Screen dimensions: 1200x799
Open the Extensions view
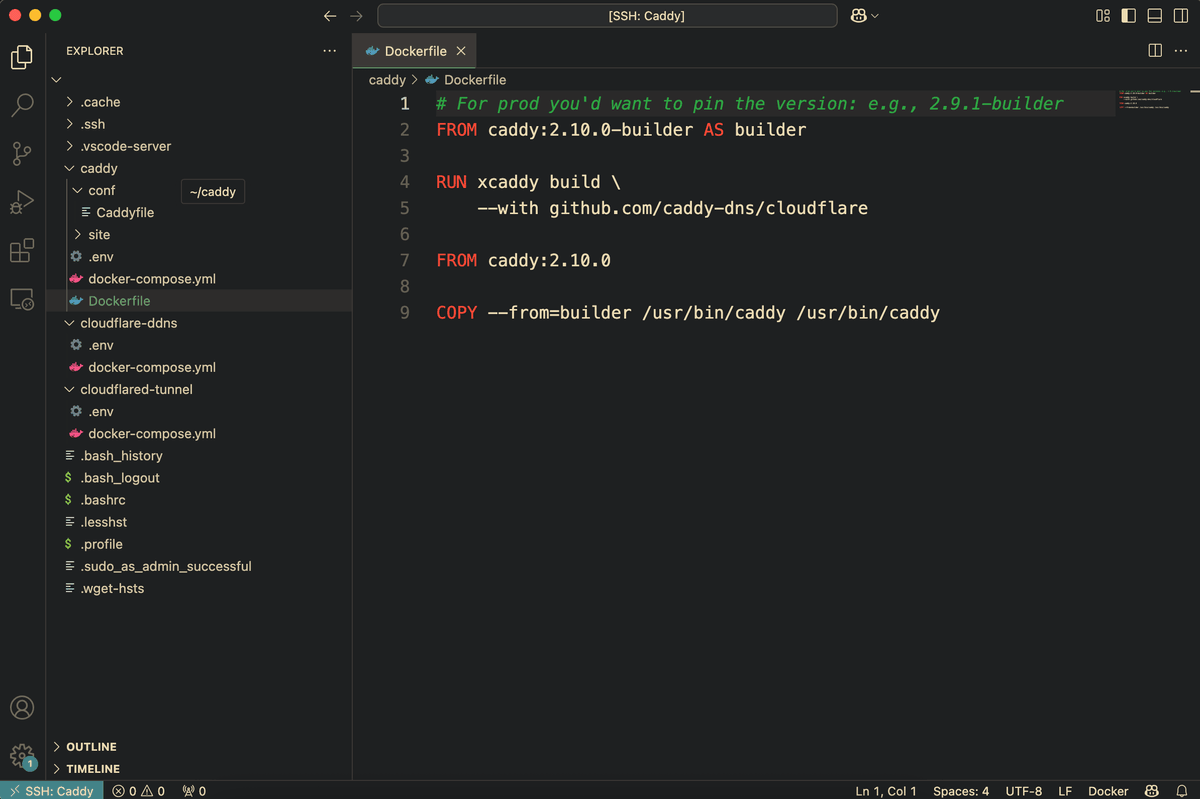coord(21,250)
